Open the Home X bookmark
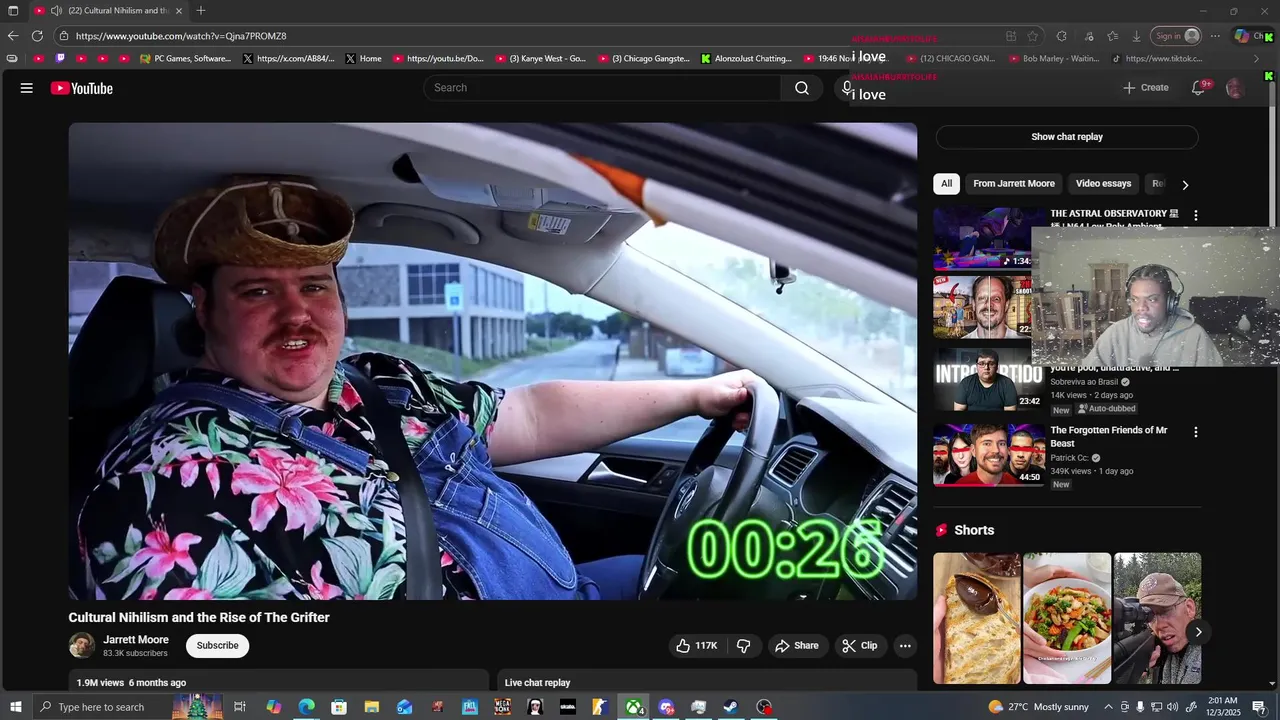Image resolution: width=1280 pixels, height=720 pixels. [363, 59]
